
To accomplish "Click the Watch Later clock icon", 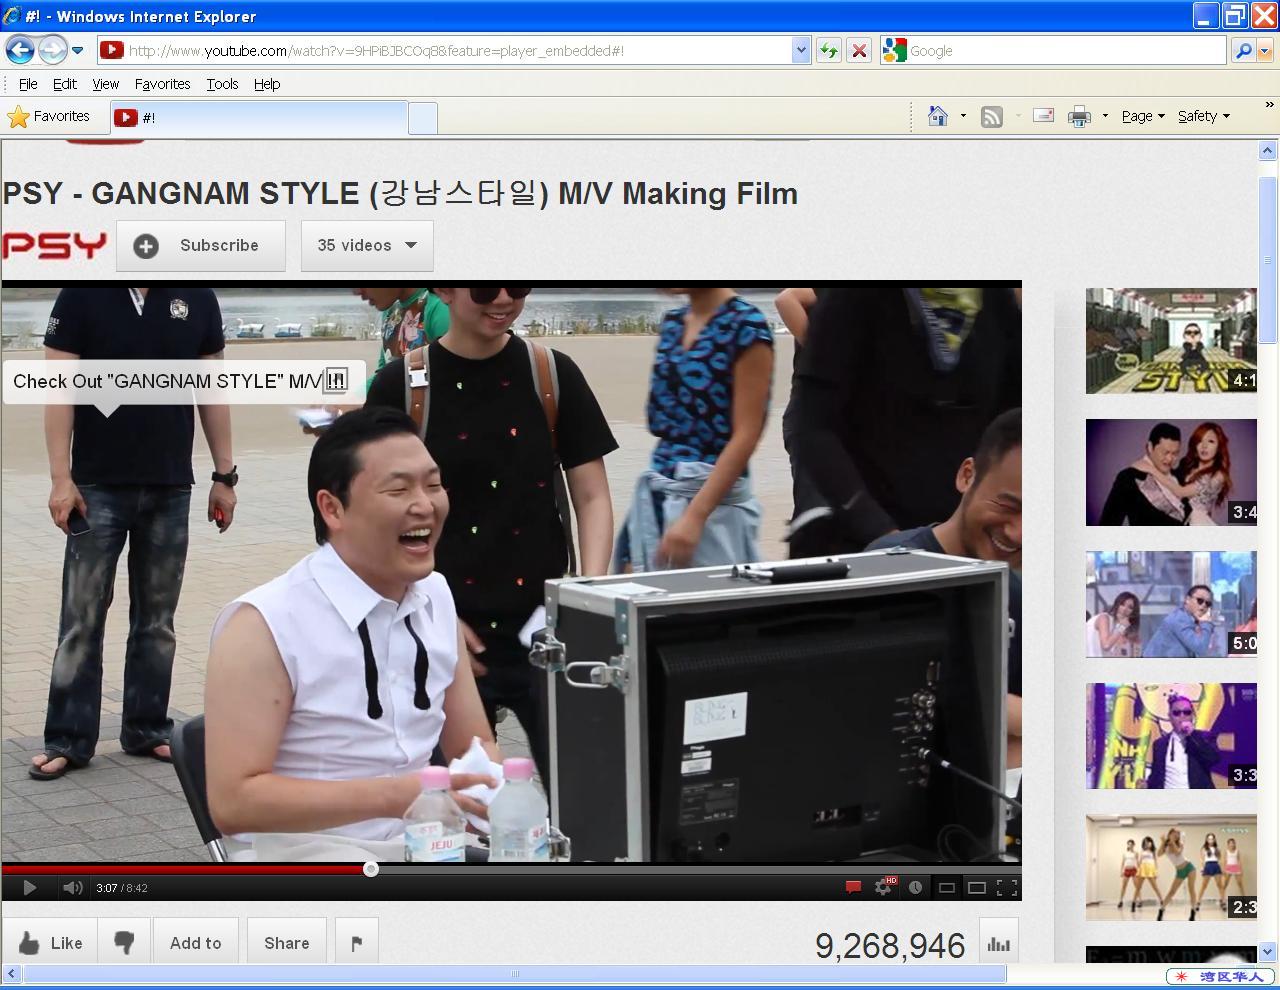I will (915, 887).
